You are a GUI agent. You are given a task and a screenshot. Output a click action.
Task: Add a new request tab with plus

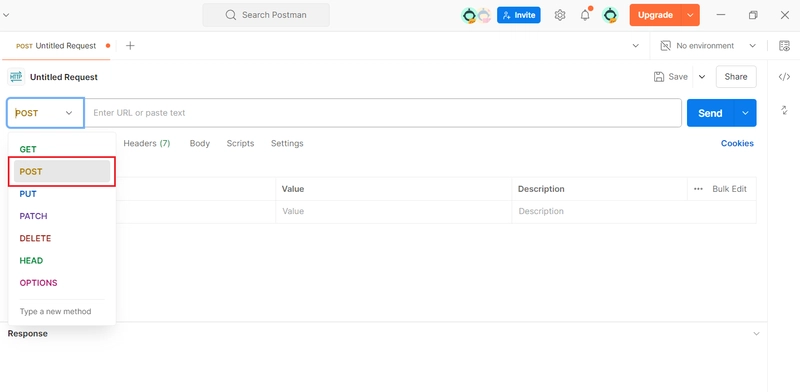130,46
